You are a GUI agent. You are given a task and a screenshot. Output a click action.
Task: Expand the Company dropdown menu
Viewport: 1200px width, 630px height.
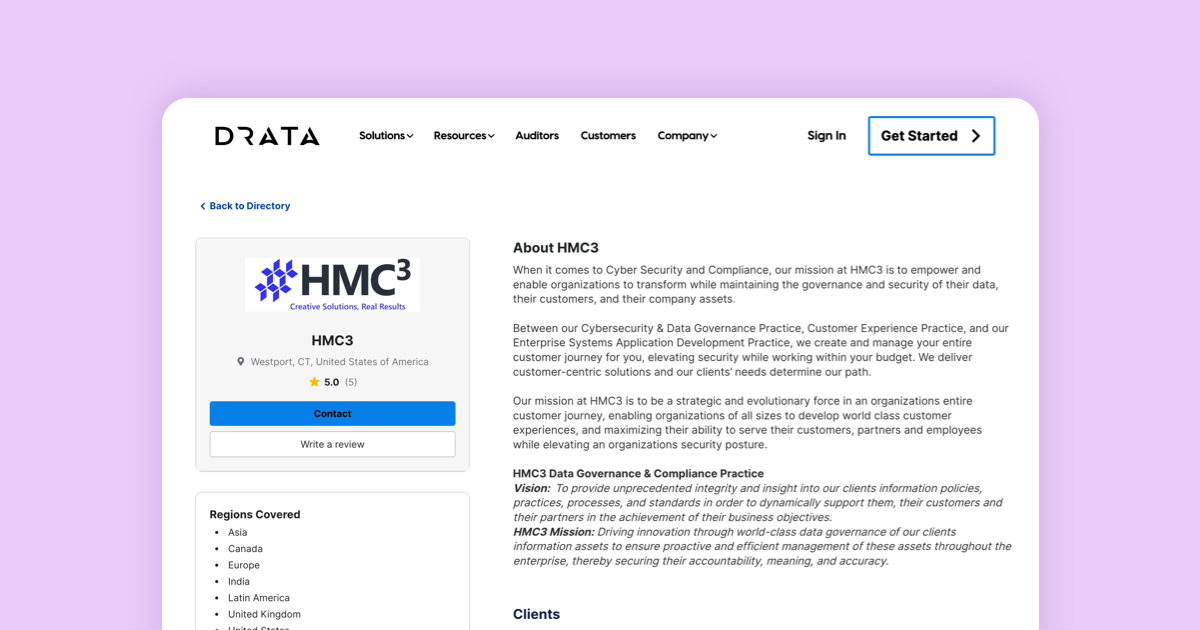tap(687, 136)
